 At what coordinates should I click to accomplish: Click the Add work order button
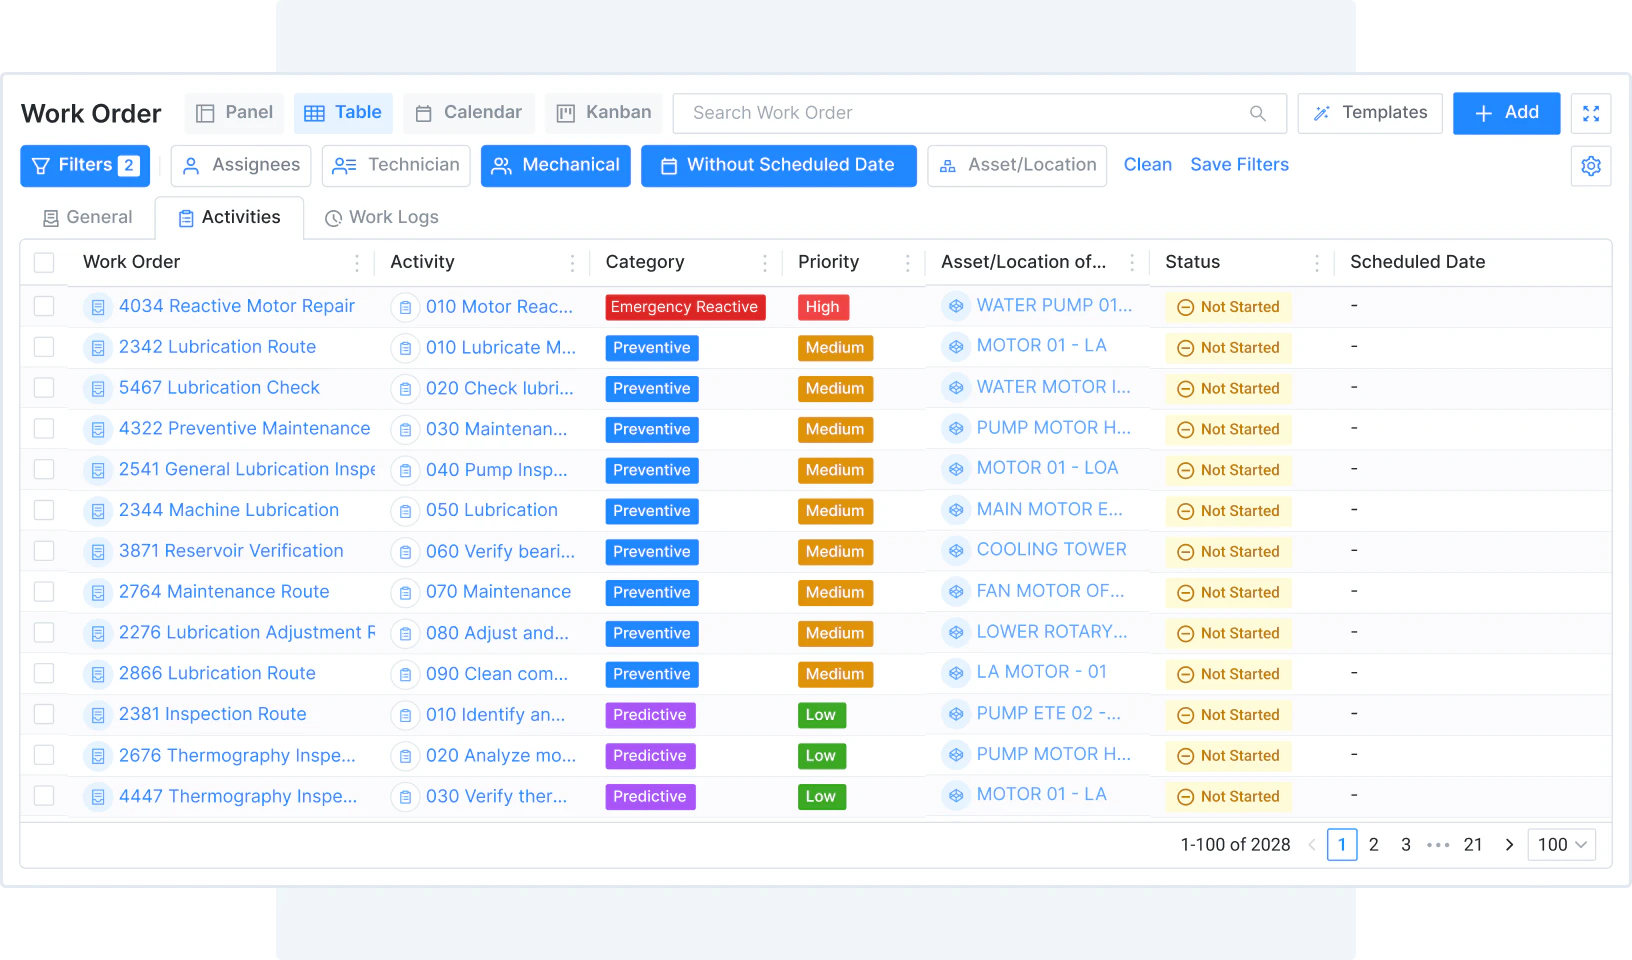click(1506, 113)
